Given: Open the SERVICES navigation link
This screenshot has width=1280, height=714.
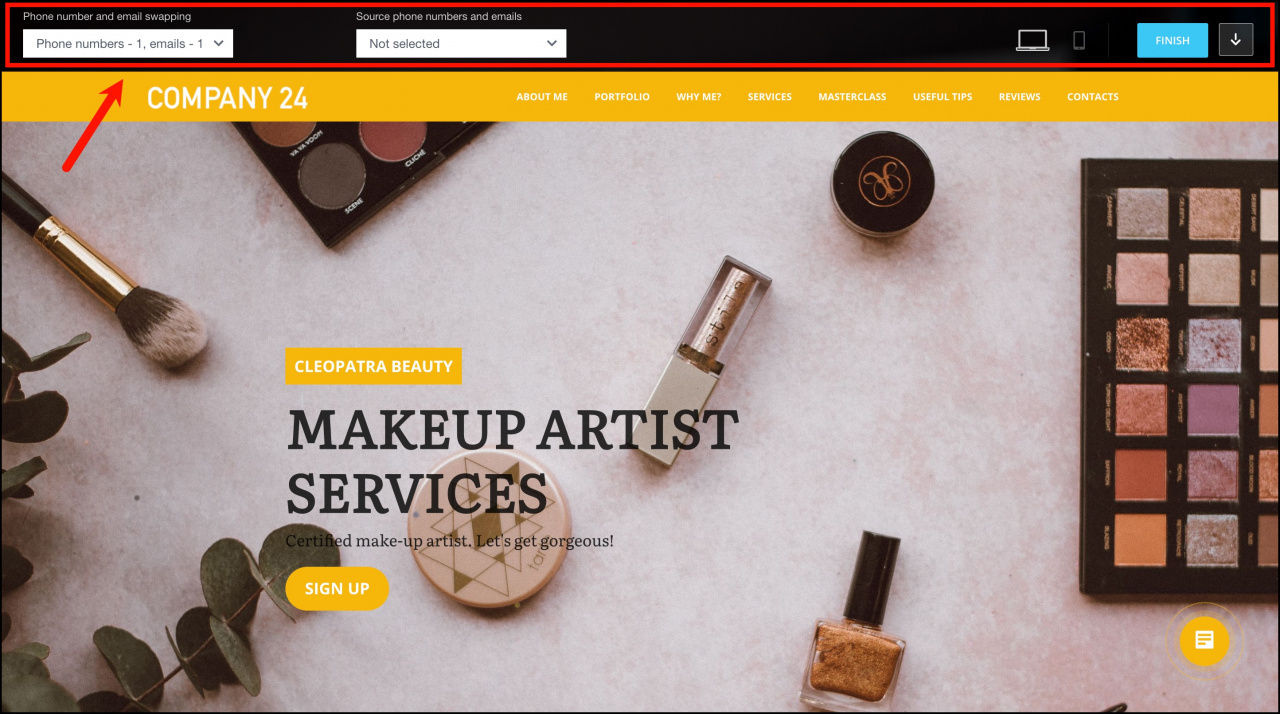Looking at the screenshot, I should tap(770, 97).
